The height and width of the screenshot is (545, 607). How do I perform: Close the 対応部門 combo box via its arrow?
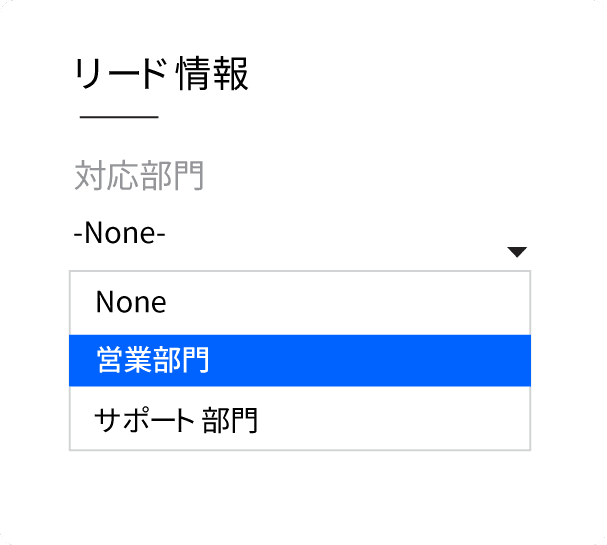516,252
